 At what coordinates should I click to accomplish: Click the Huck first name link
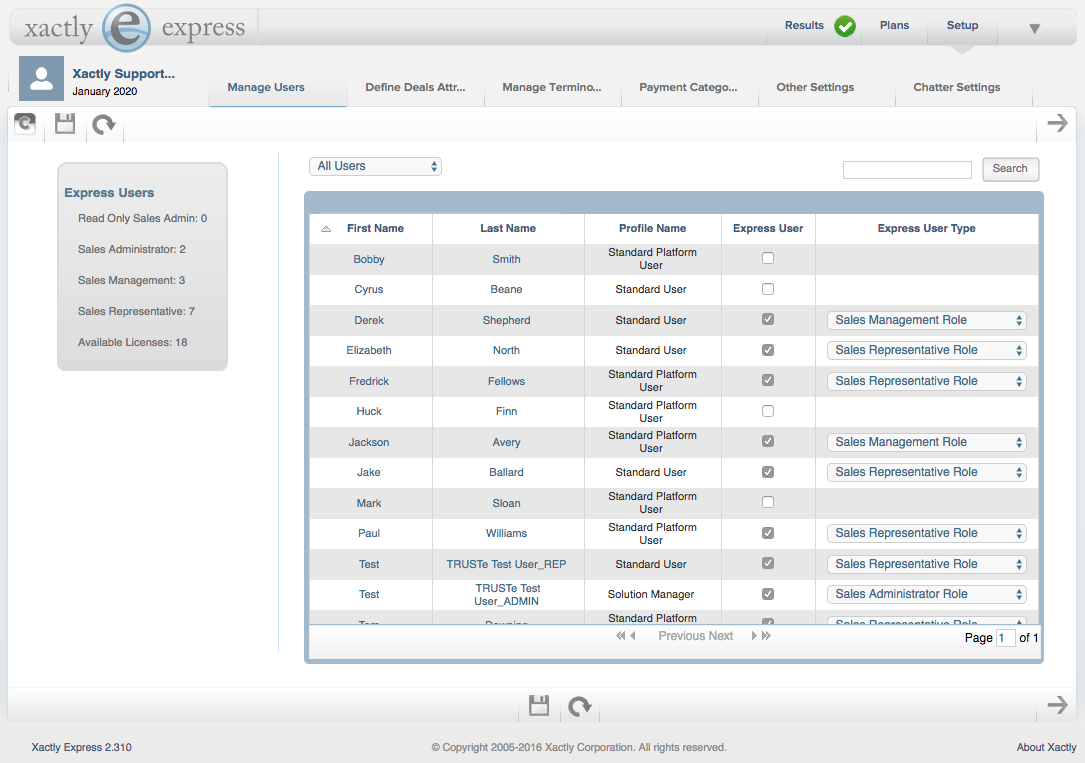tap(369, 412)
